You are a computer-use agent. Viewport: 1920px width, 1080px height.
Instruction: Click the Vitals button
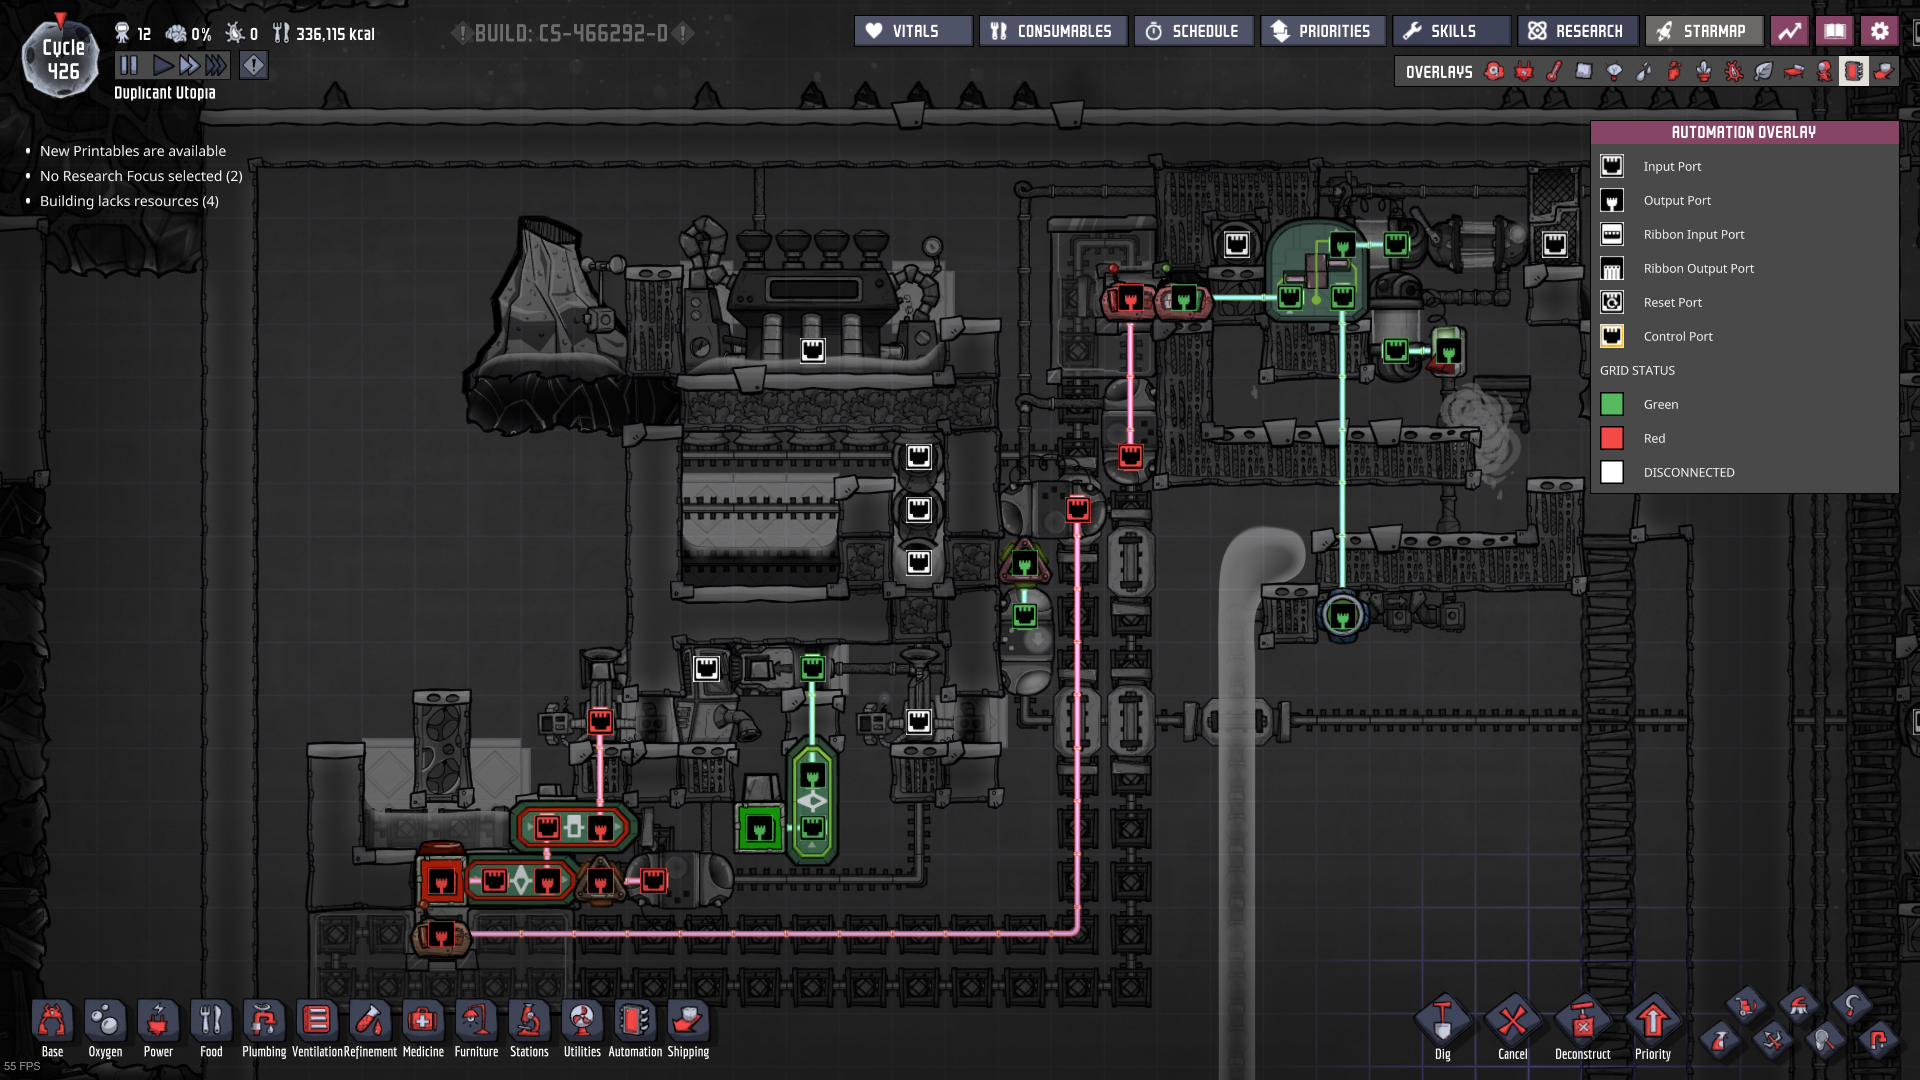point(912,31)
